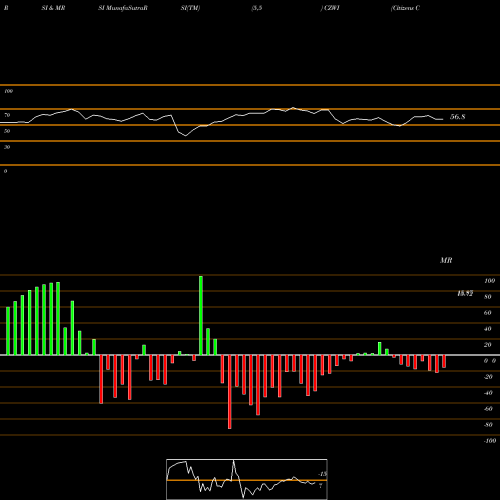Click the MR axis label '60'
This screenshot has height=500, width=500.
[x=488, y=313]
